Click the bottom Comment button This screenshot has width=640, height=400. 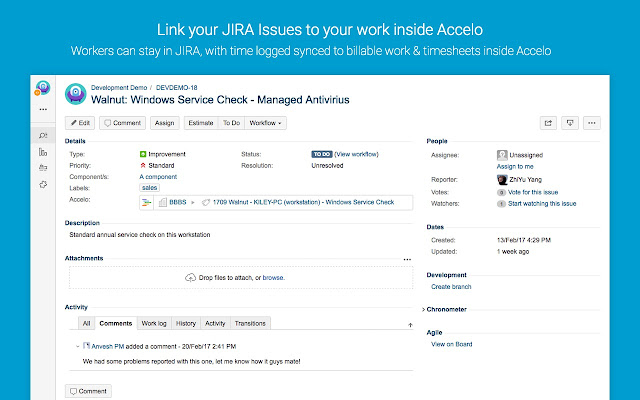[88, 391]
